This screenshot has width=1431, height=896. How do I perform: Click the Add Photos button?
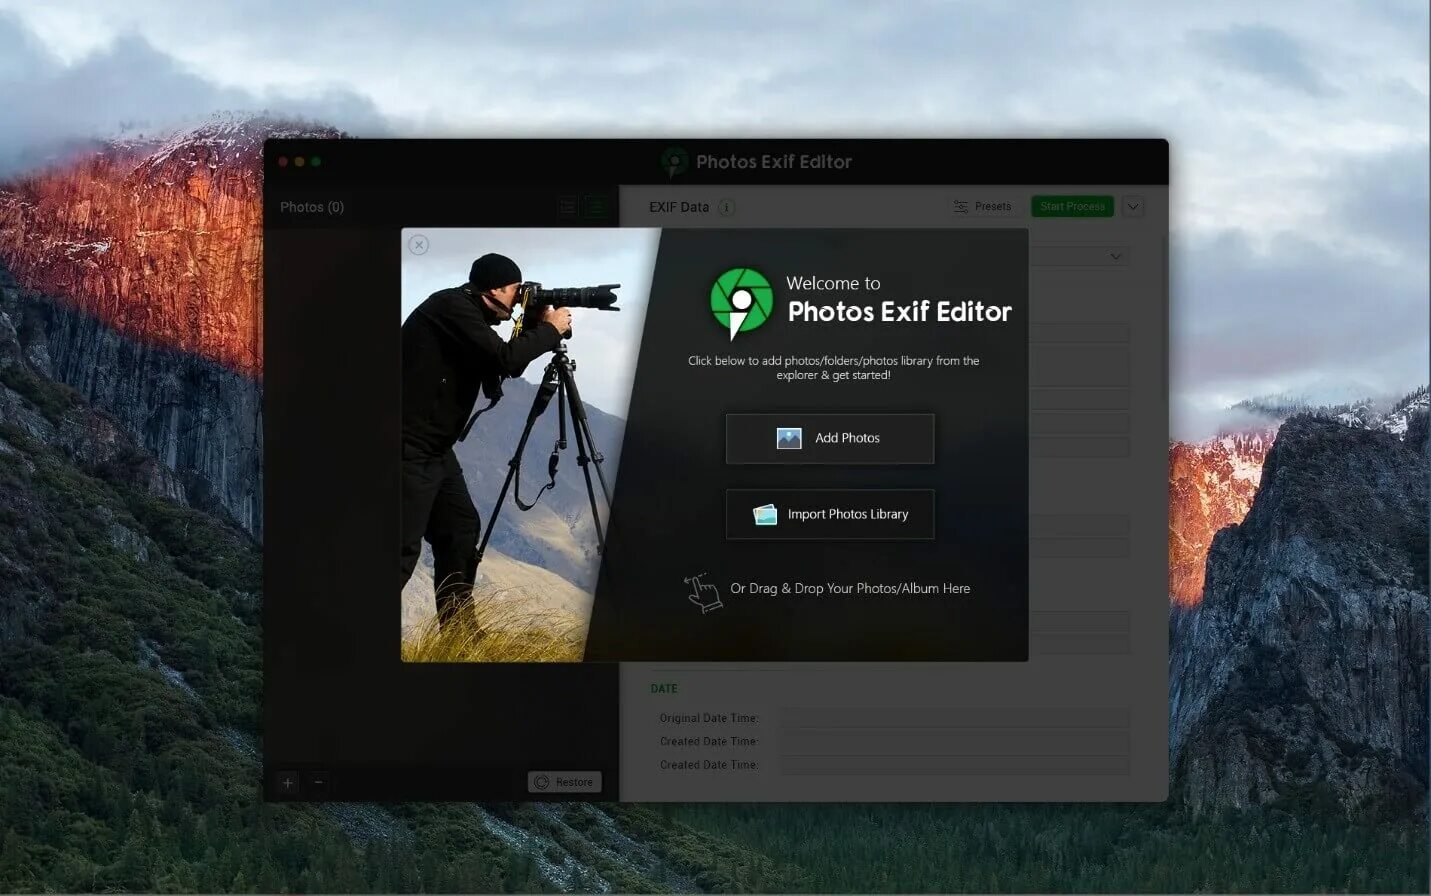pyautogui.click(x=830, y=438)
